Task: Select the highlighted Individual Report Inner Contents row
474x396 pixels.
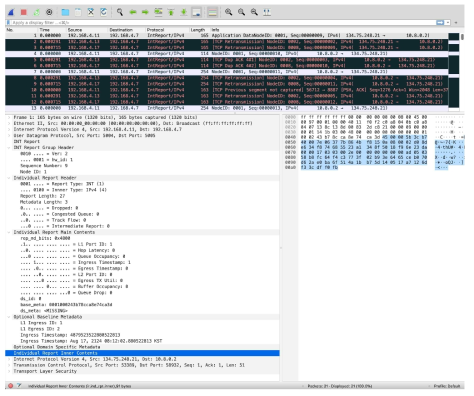Action: tap(142, 353)
